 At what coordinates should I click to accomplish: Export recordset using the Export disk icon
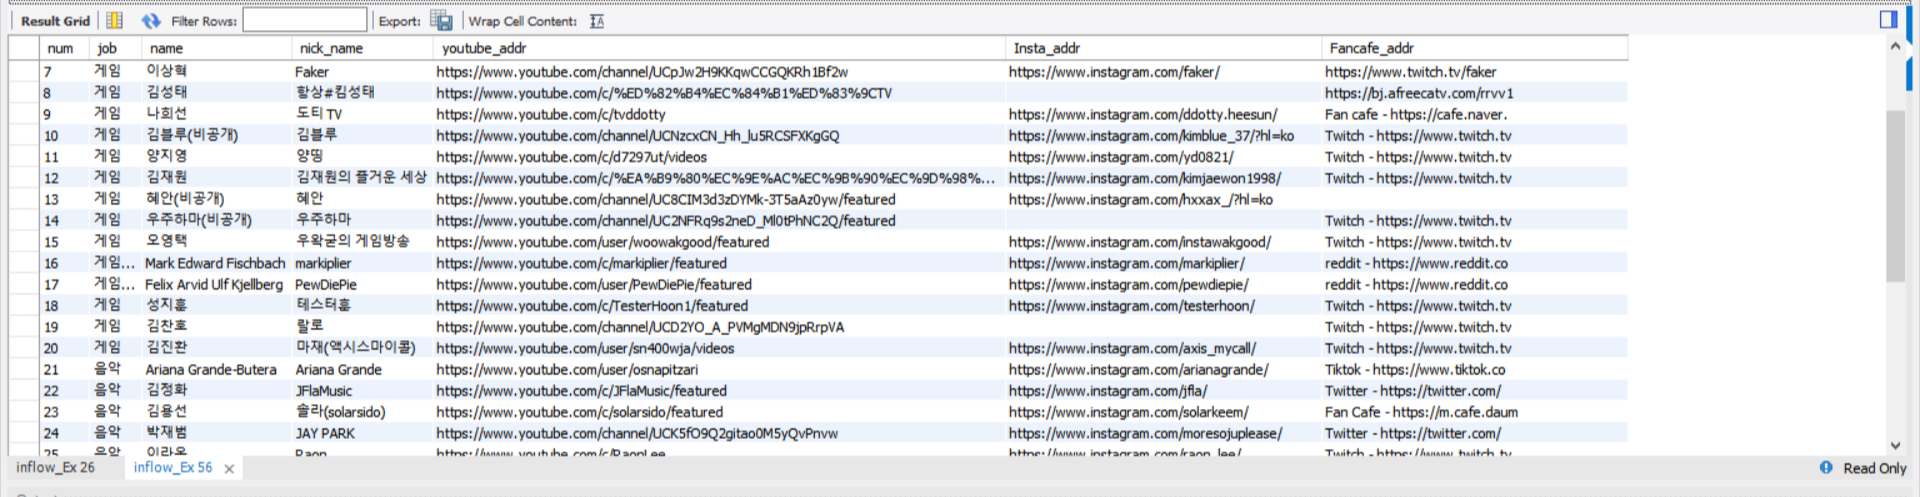pyautogui.click(x=441, y=20)
